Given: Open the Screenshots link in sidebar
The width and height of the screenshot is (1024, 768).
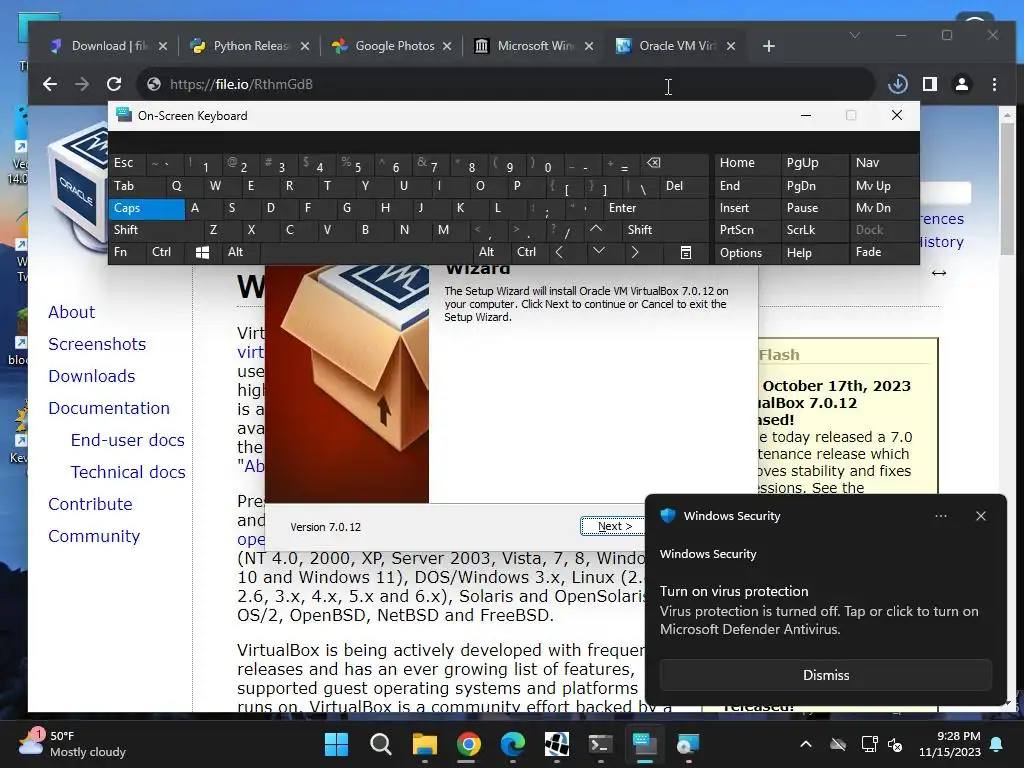Looking at the screenshot, I should click(97, 344).
